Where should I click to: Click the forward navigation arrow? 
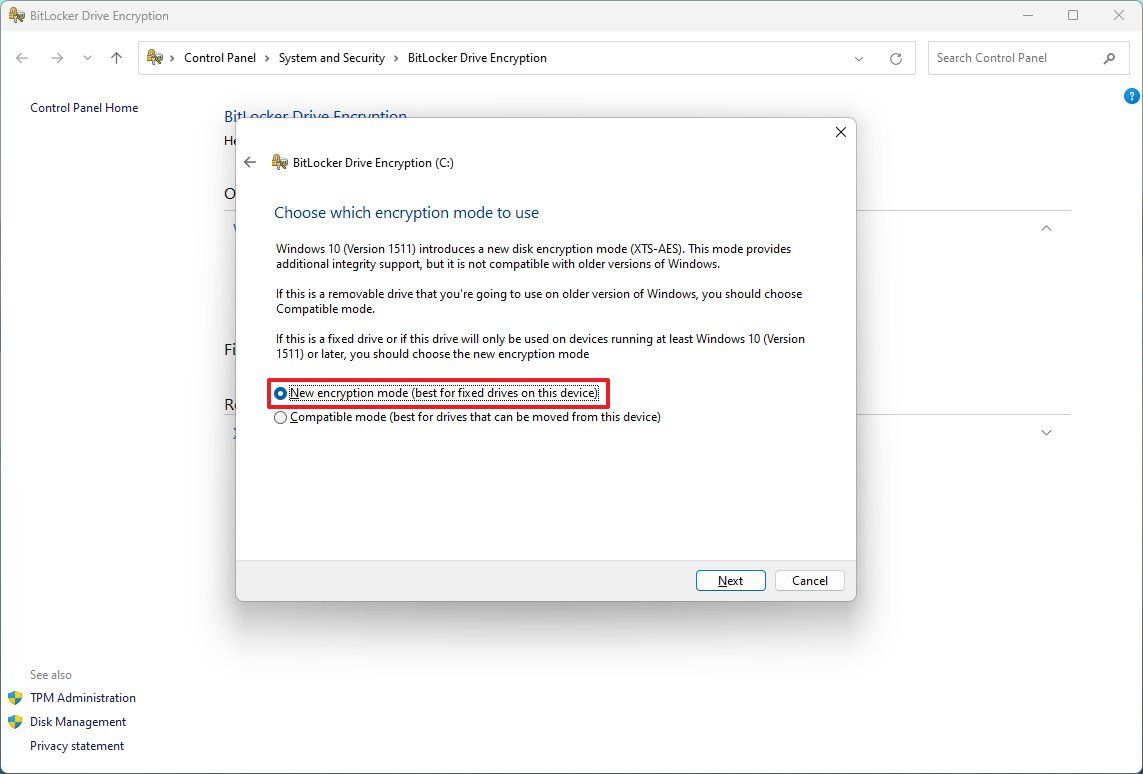[57, 58]
